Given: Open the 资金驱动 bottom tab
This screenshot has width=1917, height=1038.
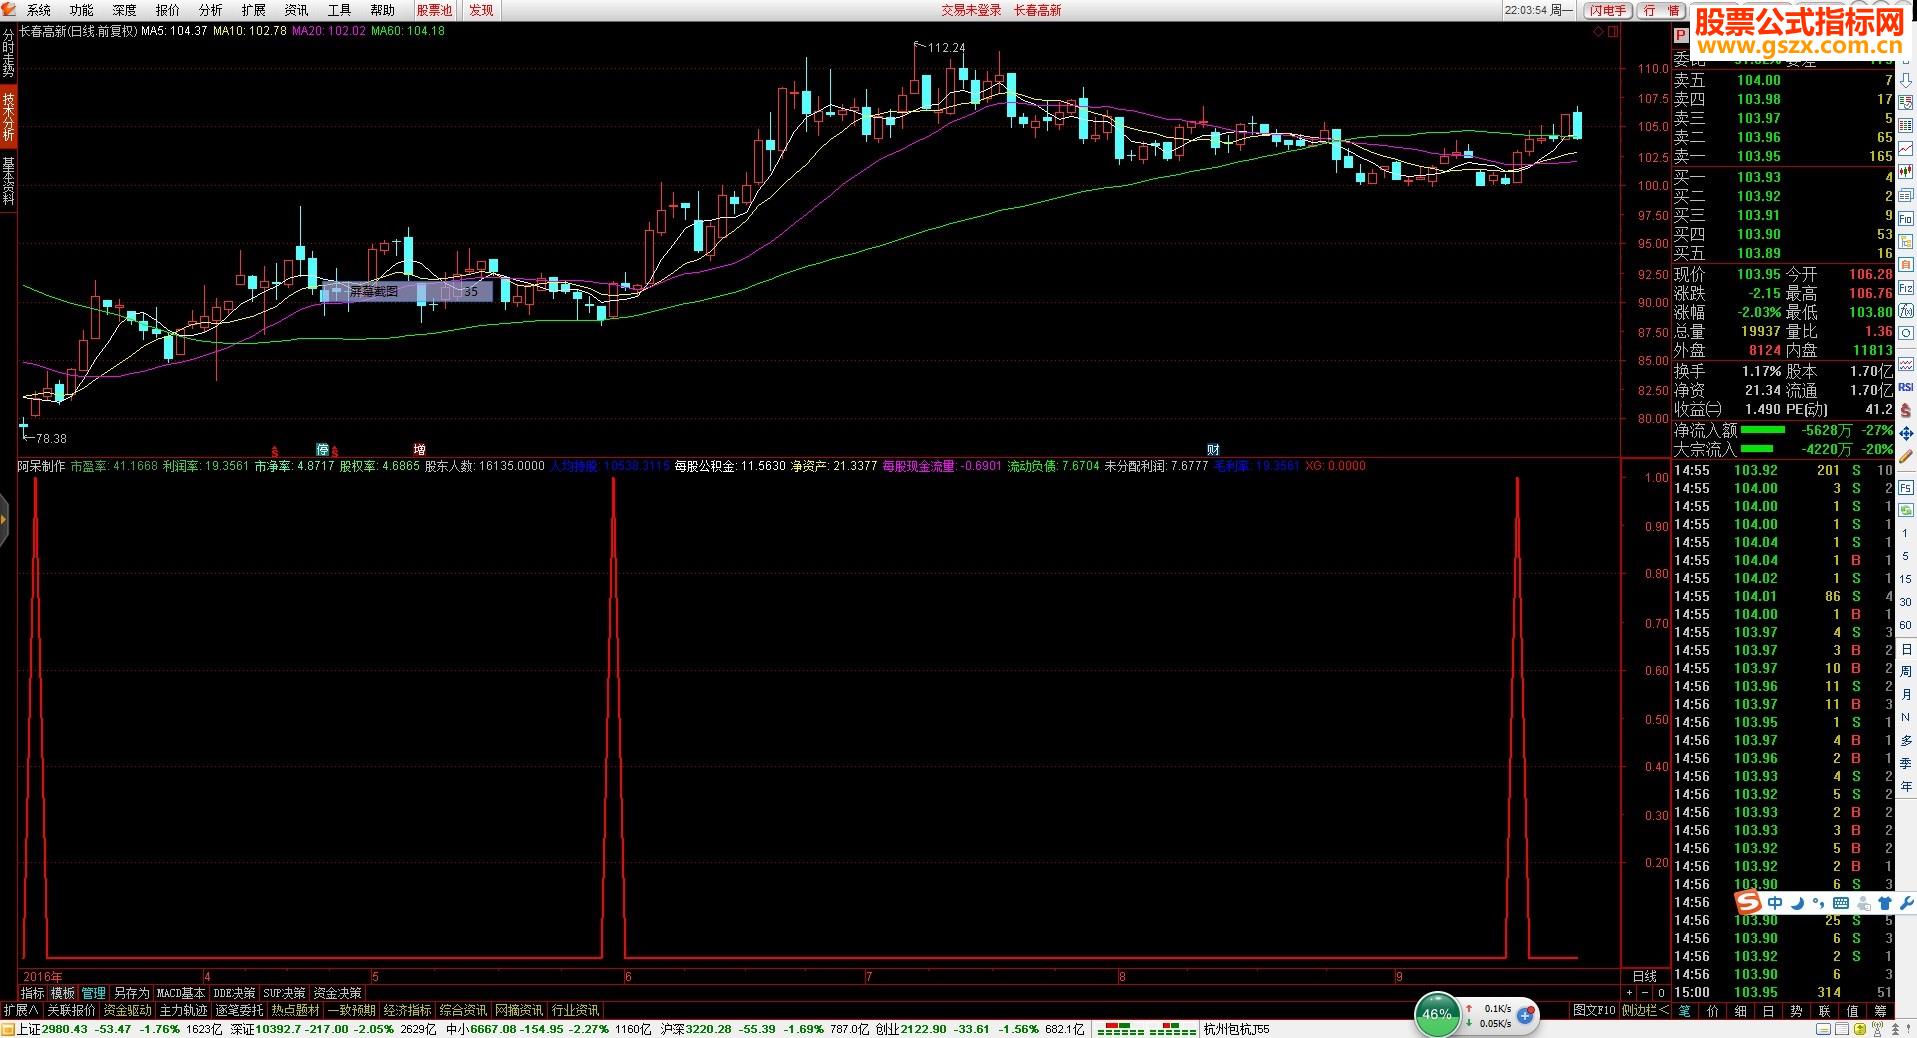Looking at the screenshot, I should click(128, 1010).
